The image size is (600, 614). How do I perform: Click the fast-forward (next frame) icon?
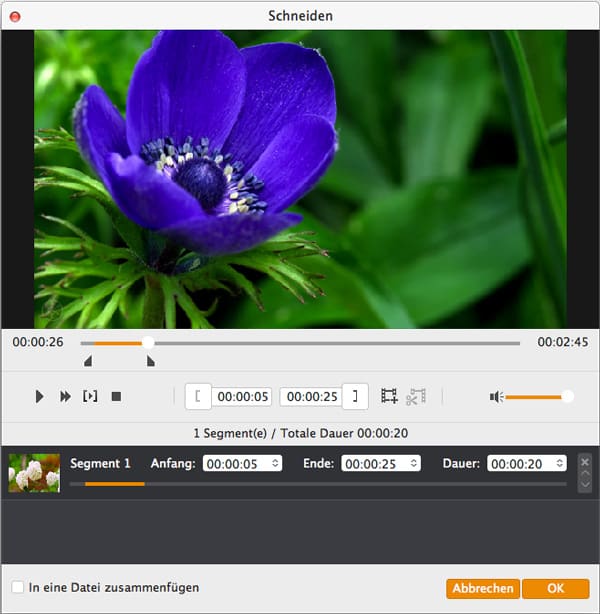tap(65, 397)
